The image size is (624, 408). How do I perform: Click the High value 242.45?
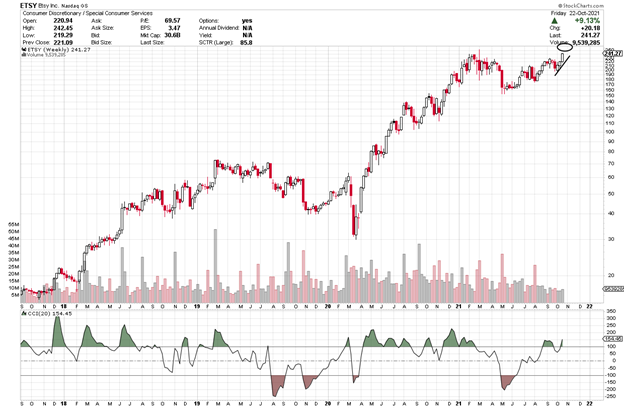63,28
